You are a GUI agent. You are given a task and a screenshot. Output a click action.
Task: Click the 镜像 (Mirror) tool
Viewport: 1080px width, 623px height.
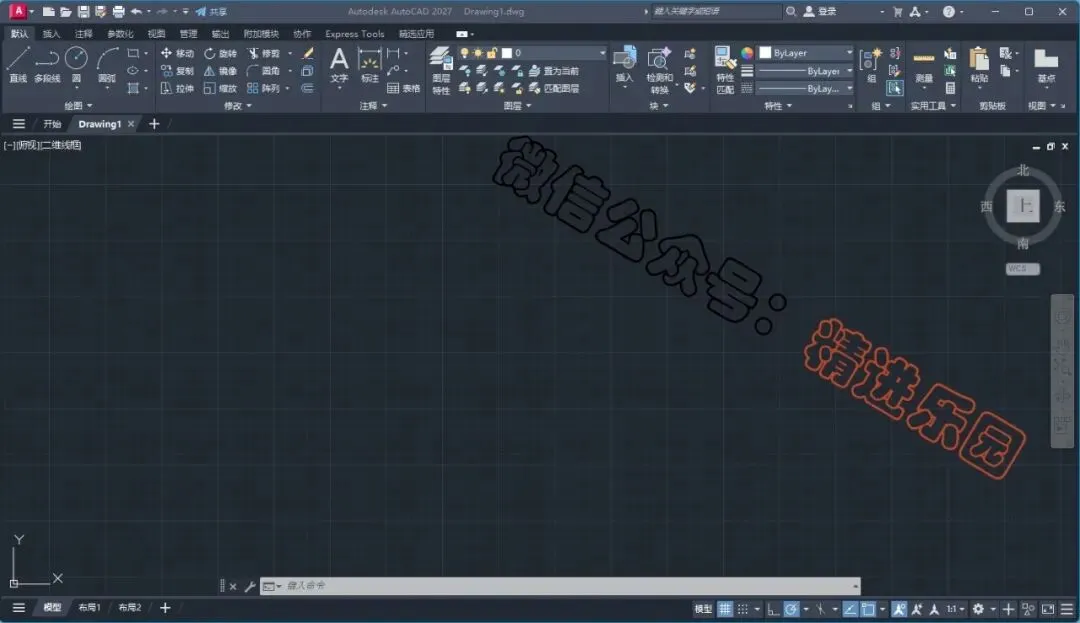tap(220, 71)
